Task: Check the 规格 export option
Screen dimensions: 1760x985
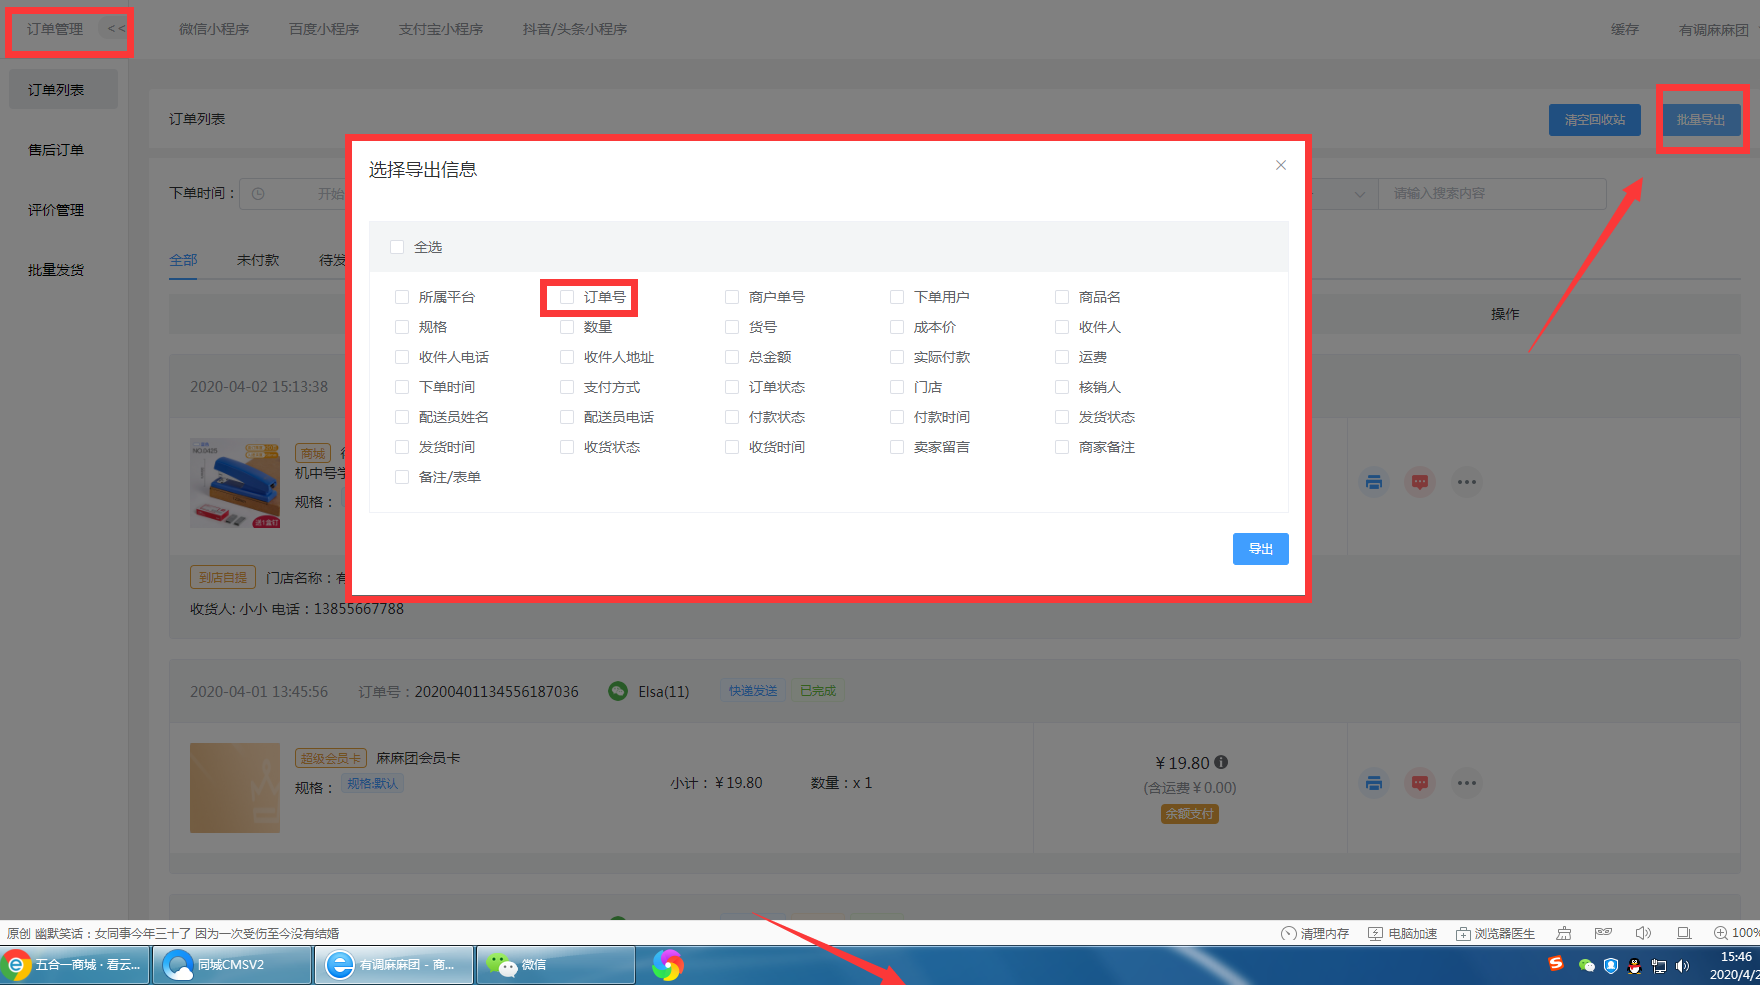Action: click(x=402, y=327)
